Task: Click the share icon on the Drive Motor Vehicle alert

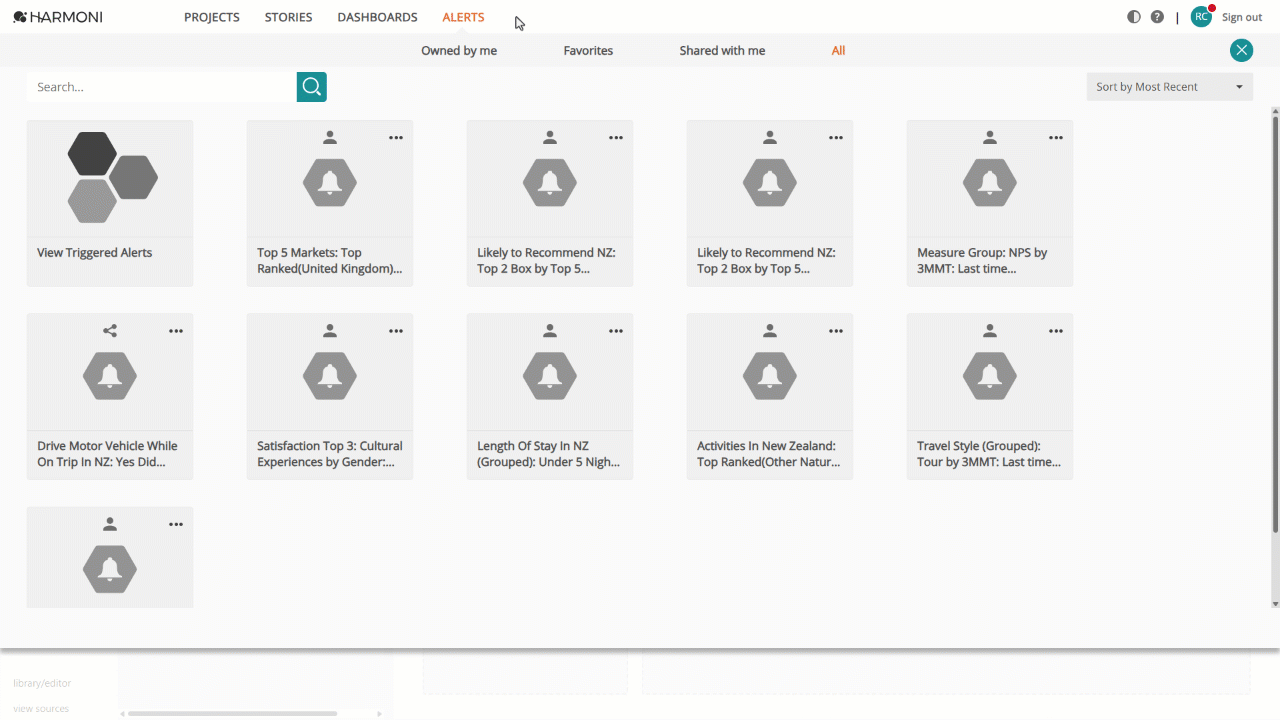Action: point(110,331)
